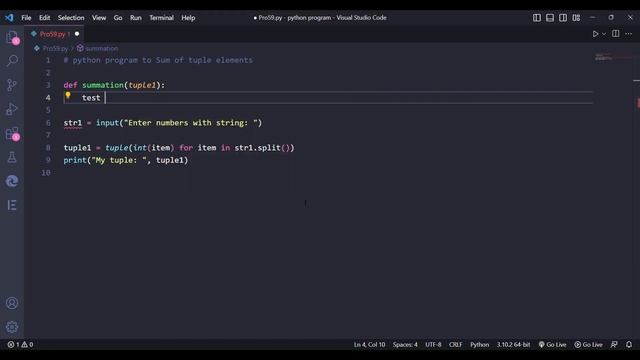Screen dimensions: 640x360
Task: Open the Extensions view
Action: 12,133
